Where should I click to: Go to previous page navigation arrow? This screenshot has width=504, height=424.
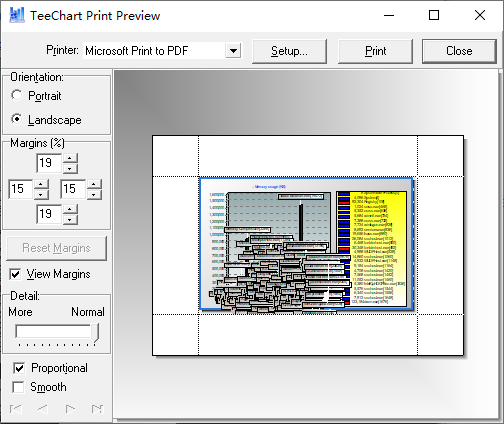[43, 409]
